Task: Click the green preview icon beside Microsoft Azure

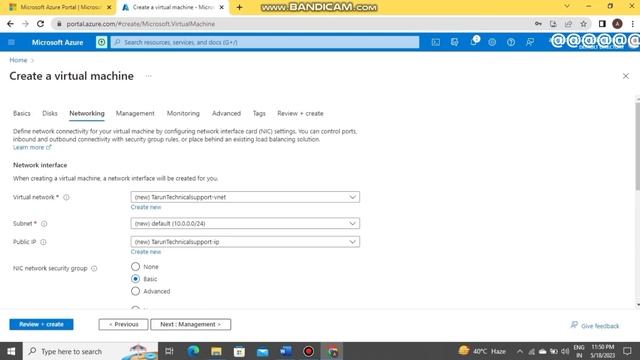Action: tap(101, 42)
